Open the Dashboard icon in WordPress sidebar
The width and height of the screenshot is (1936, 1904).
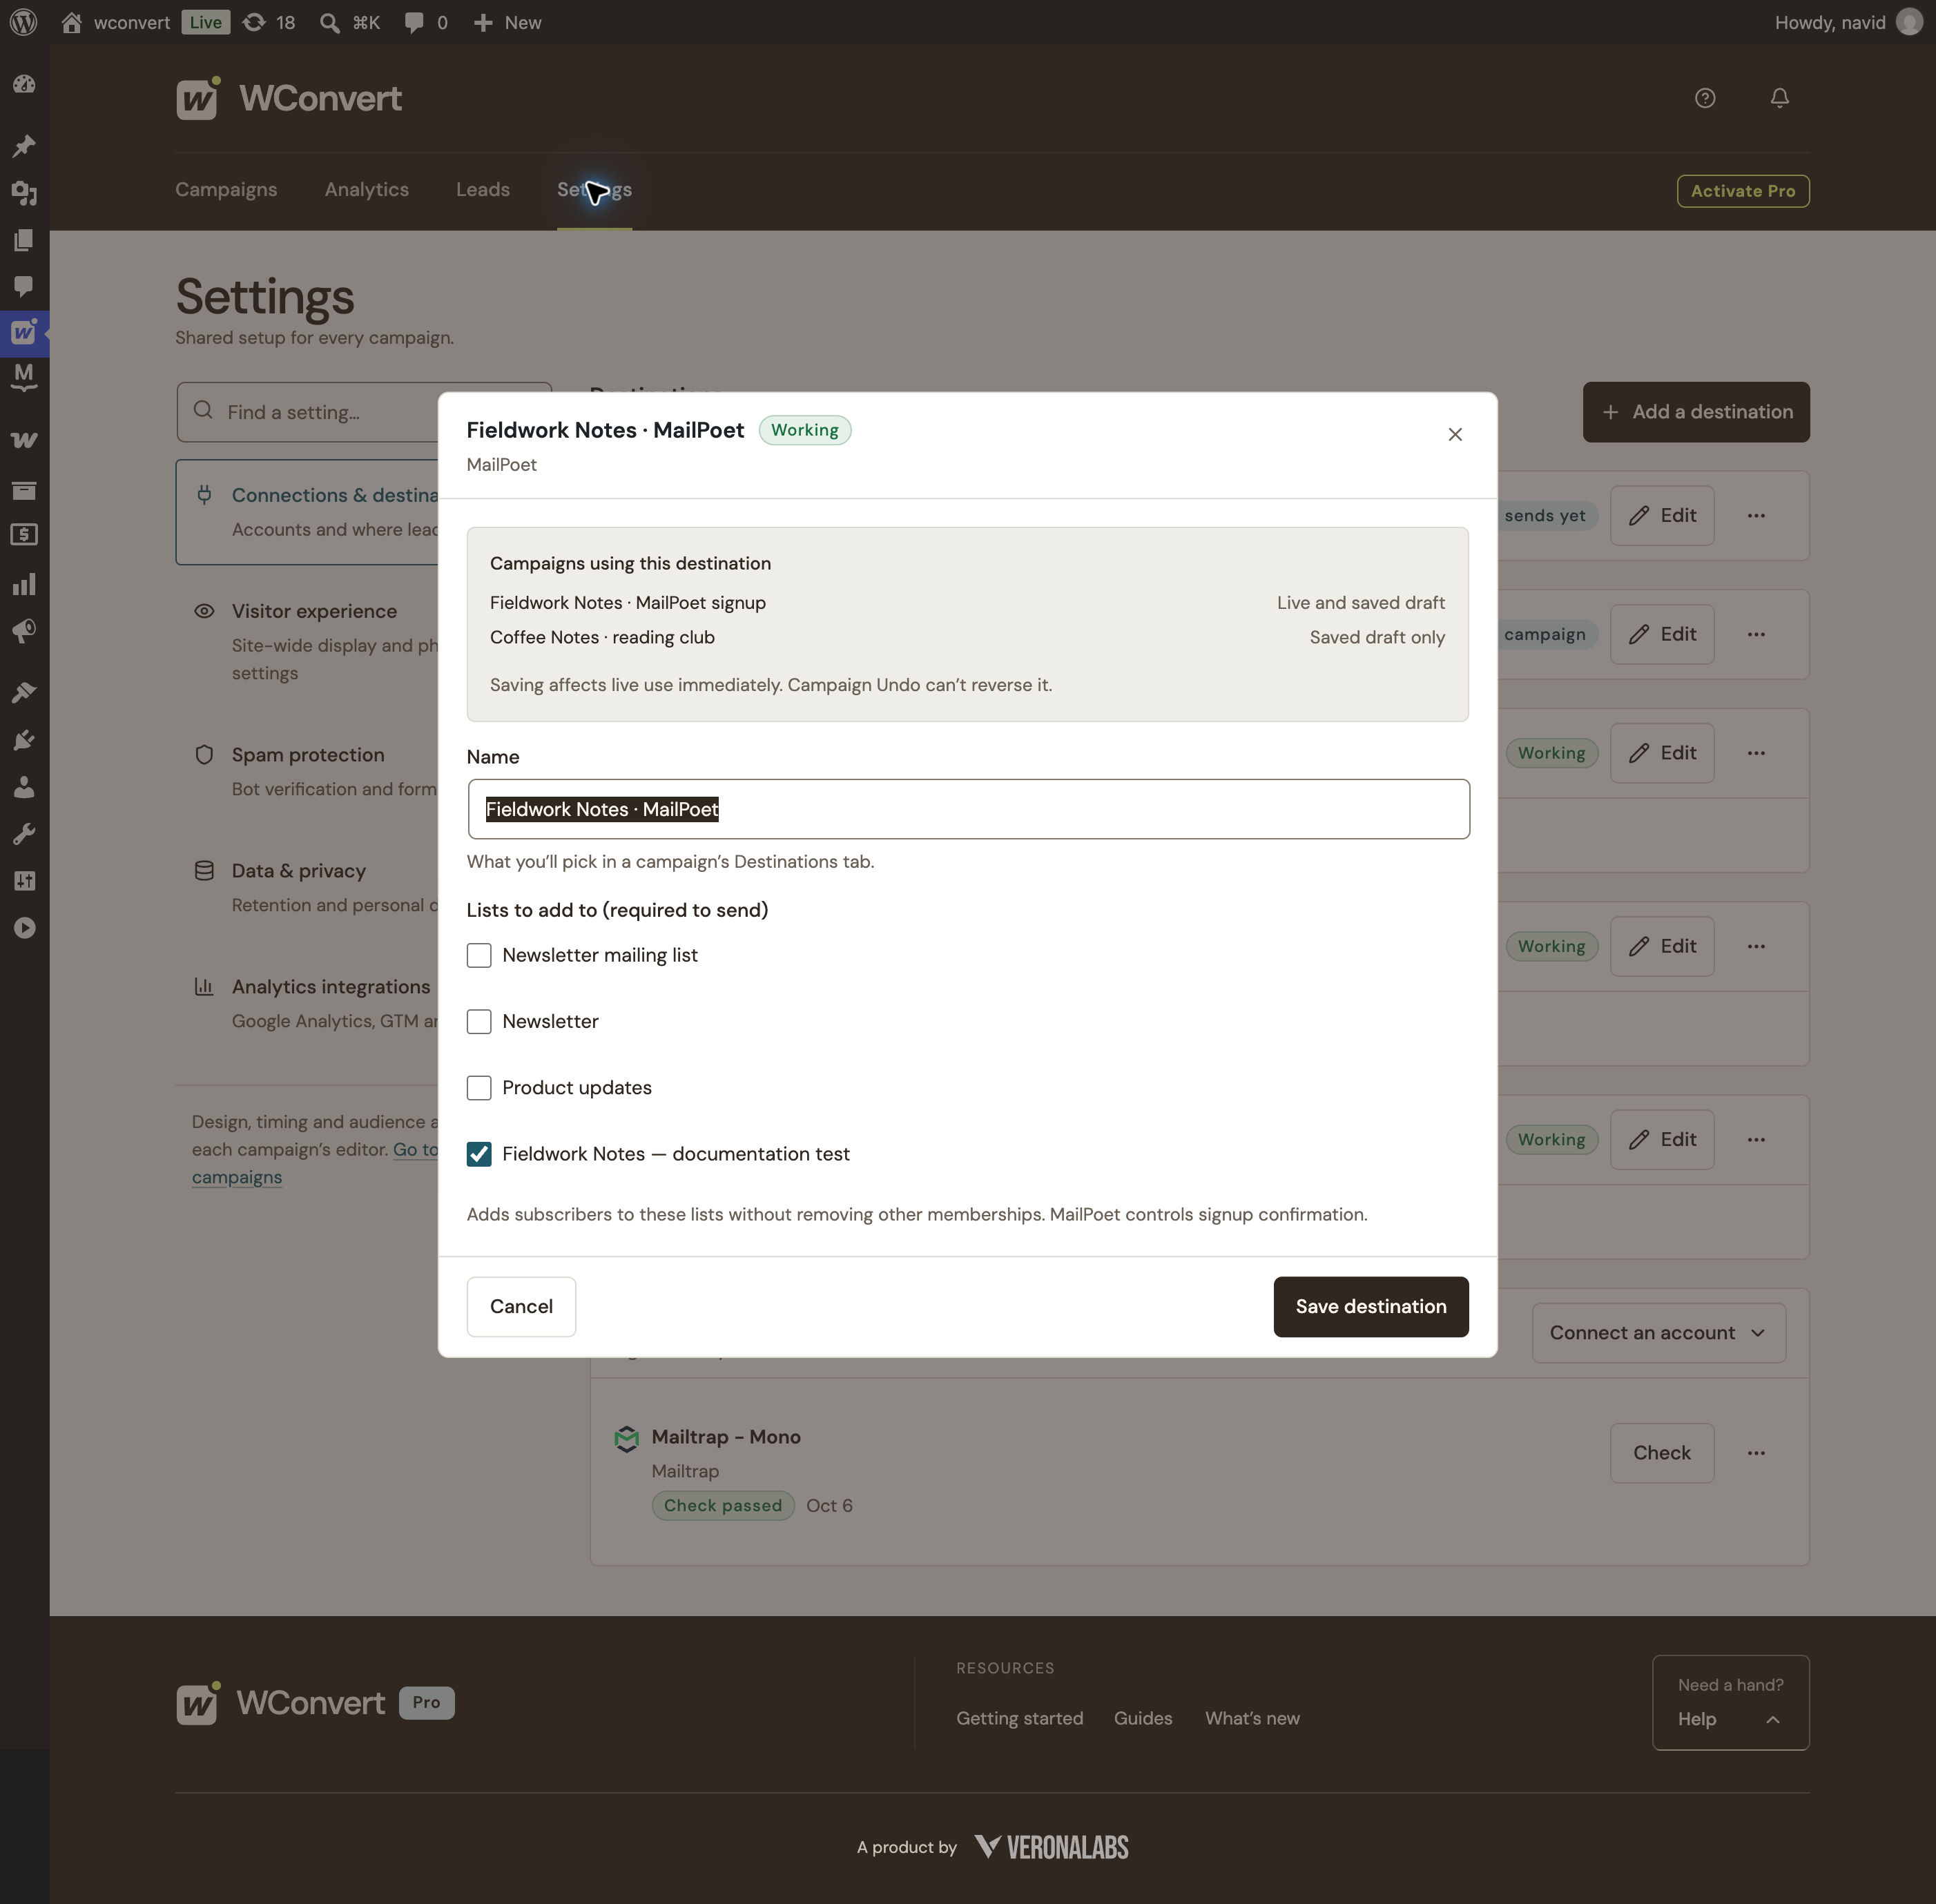(24, 84)
